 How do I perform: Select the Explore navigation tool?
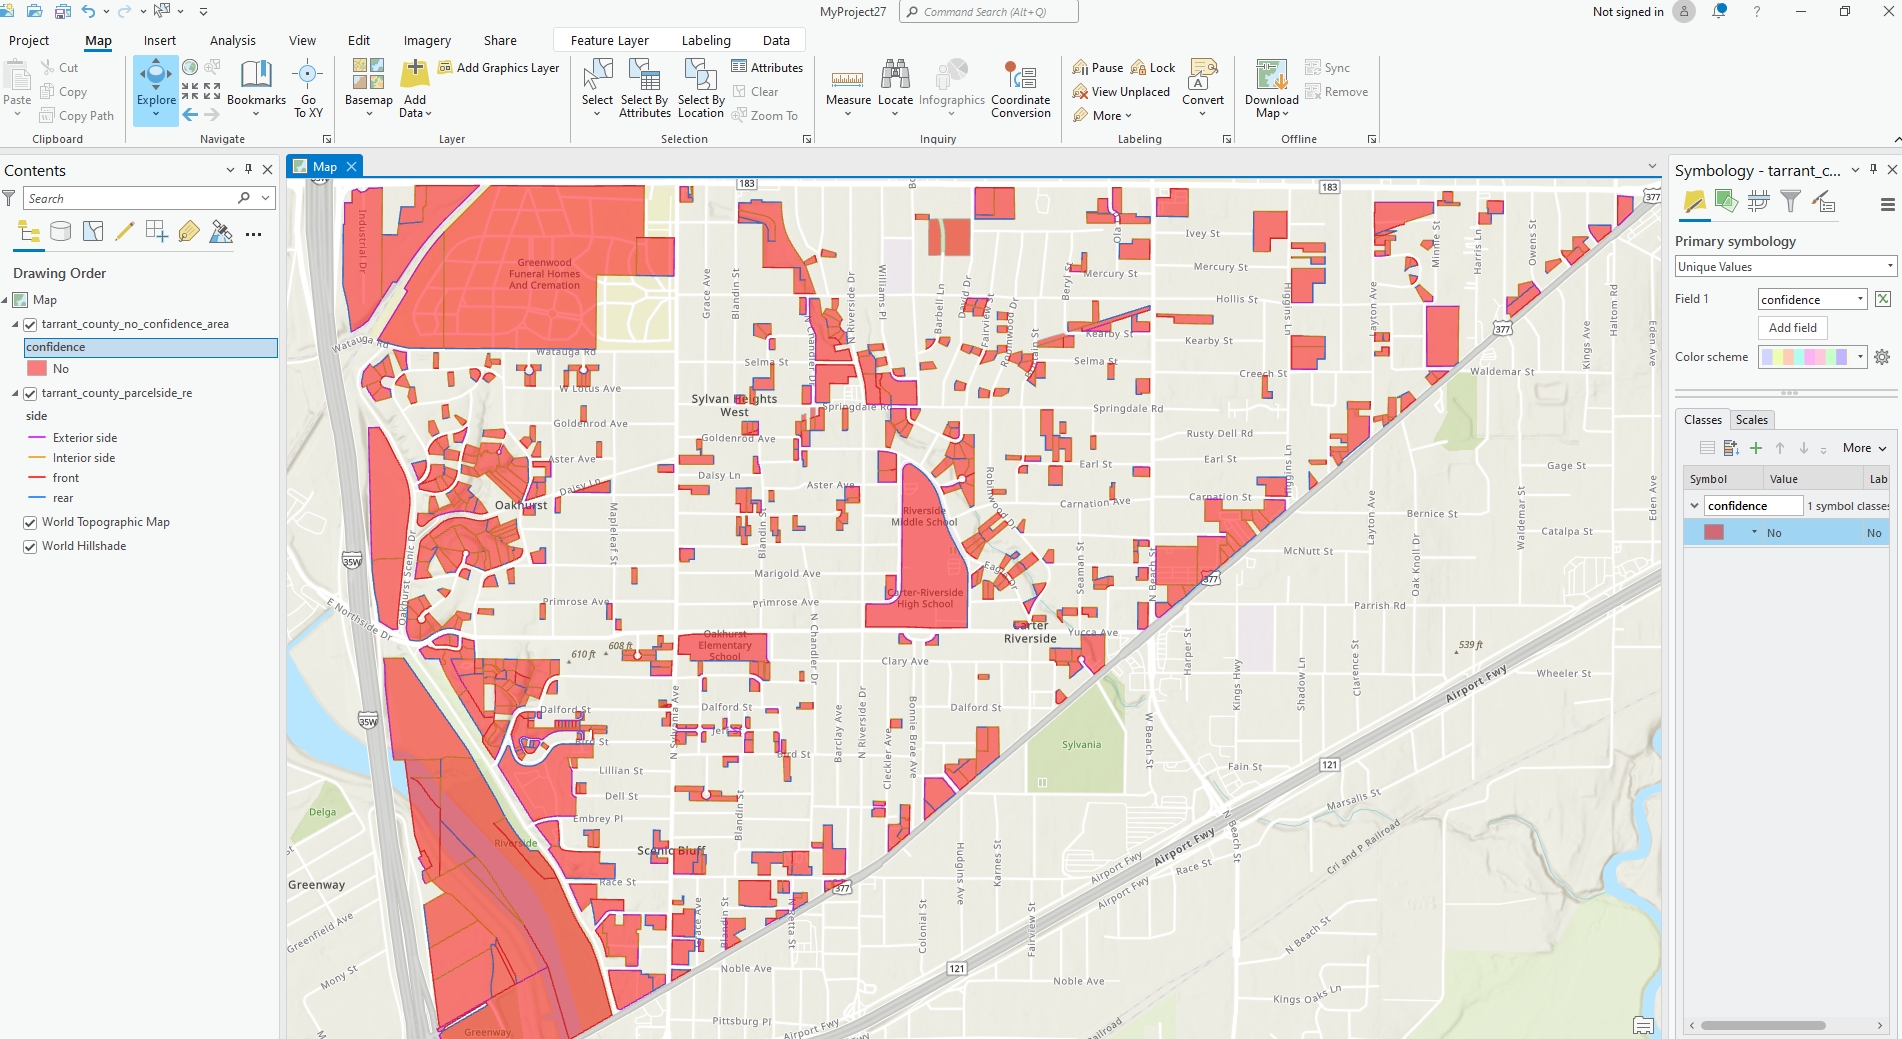(x=156, y=80)
